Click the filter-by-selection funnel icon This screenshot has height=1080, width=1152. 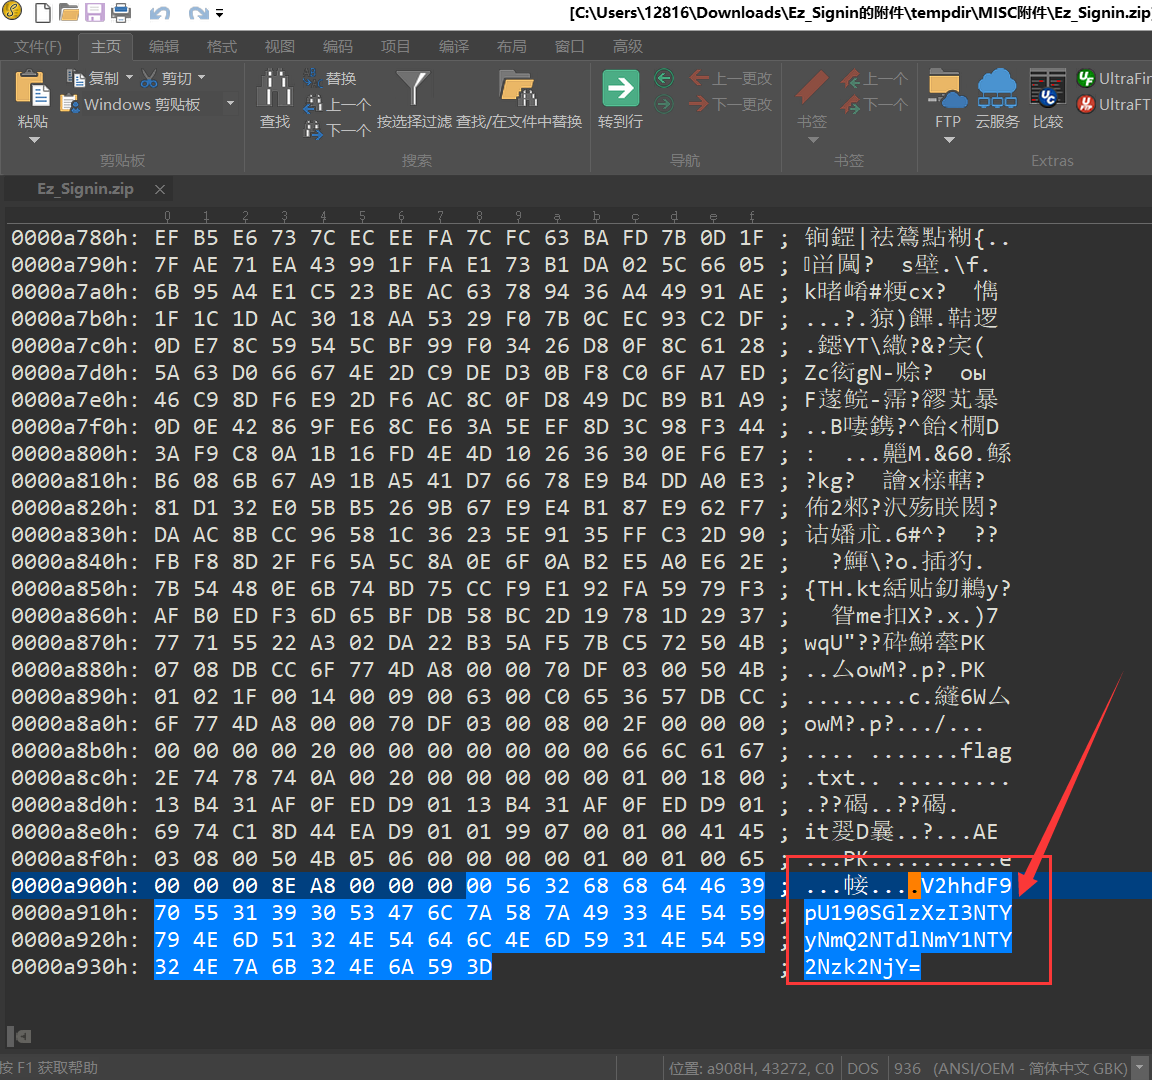pyautogui.click(x=413, y=88)
